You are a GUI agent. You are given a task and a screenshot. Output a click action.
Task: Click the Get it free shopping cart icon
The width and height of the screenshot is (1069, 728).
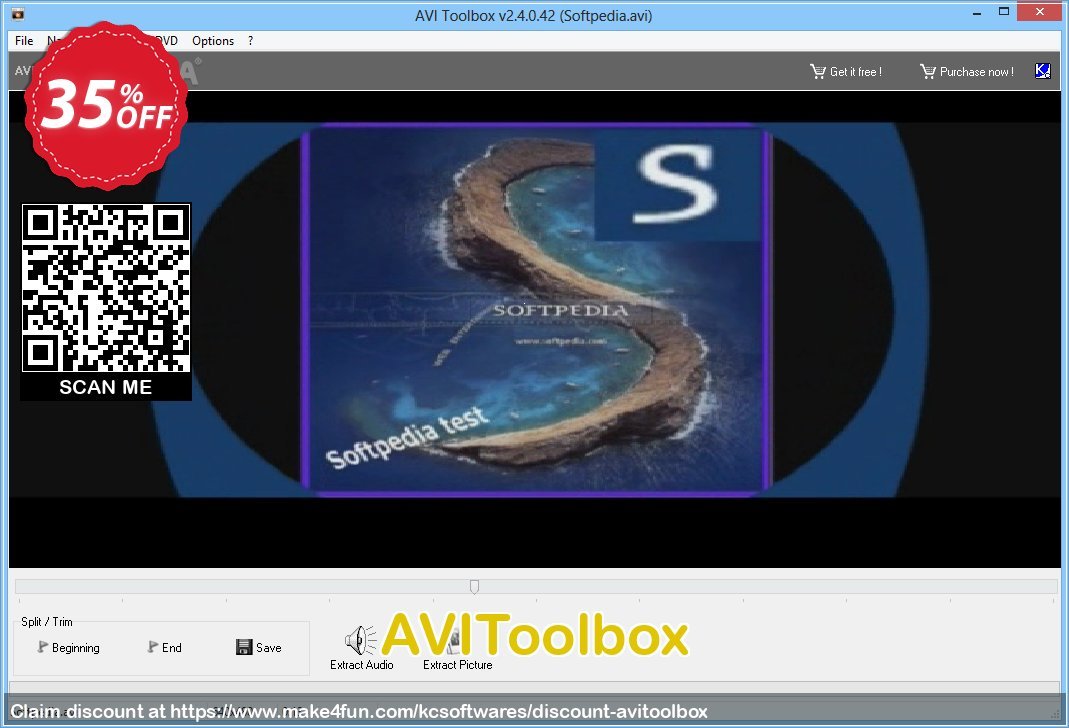[817, 71]
